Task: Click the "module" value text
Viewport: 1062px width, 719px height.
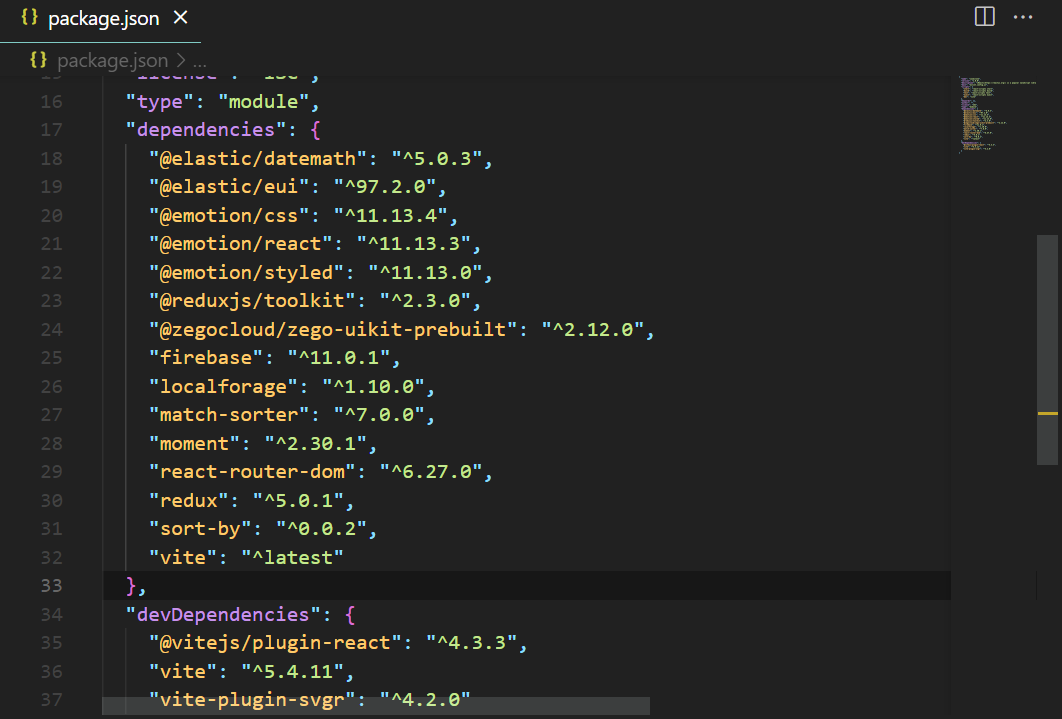Action: pos(263,102)
